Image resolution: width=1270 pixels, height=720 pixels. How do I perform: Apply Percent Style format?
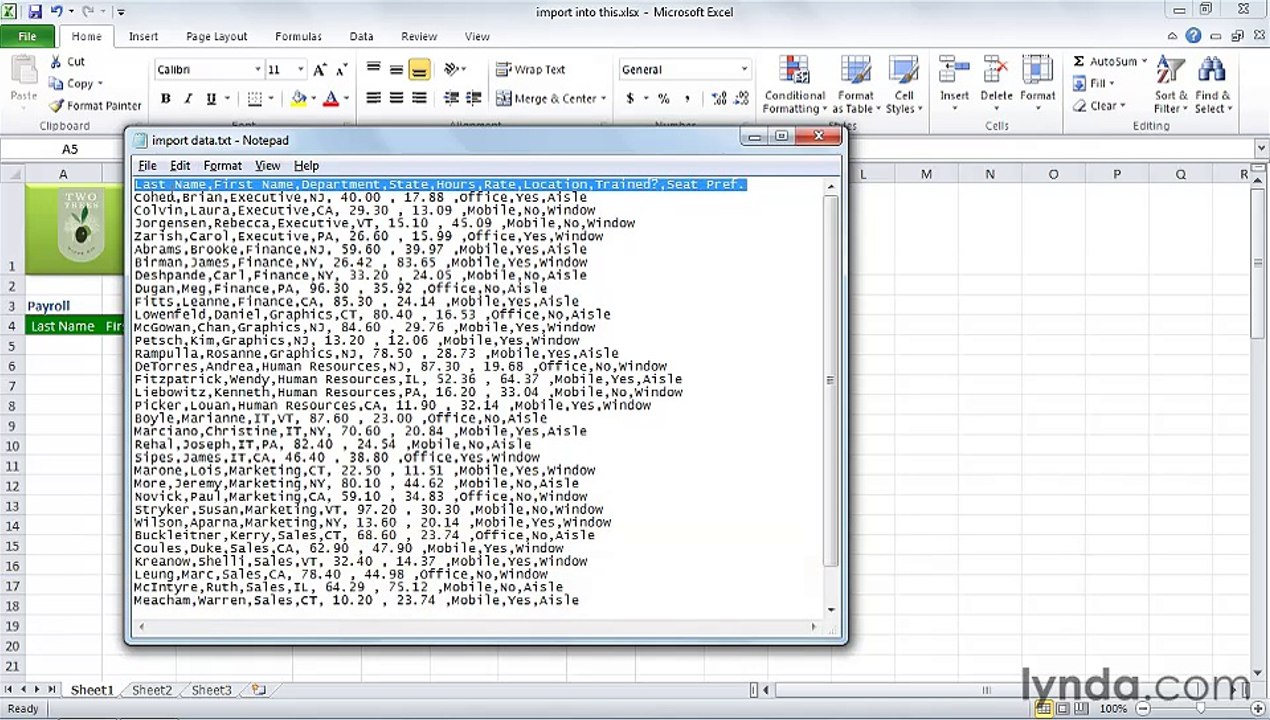(x=662, y=99)
